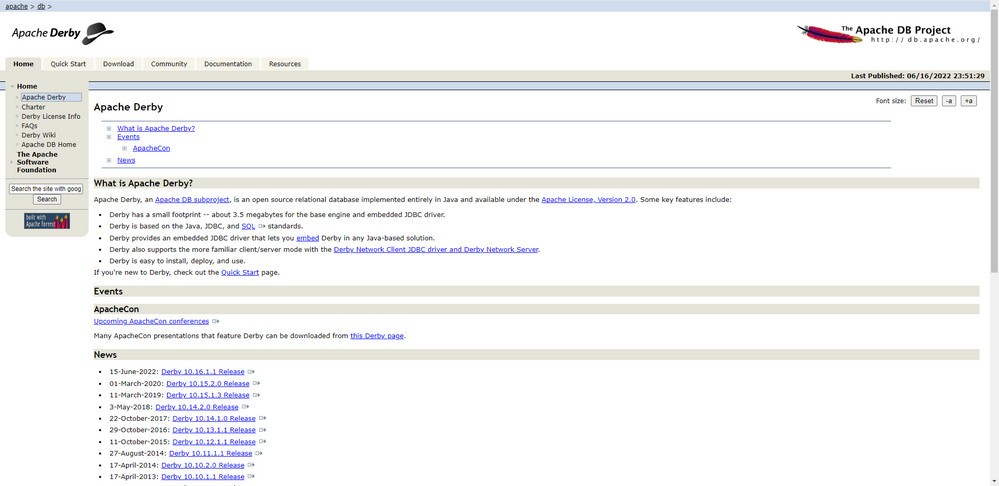Open Upcoming ApacheCon conferences link

(151, 322)
